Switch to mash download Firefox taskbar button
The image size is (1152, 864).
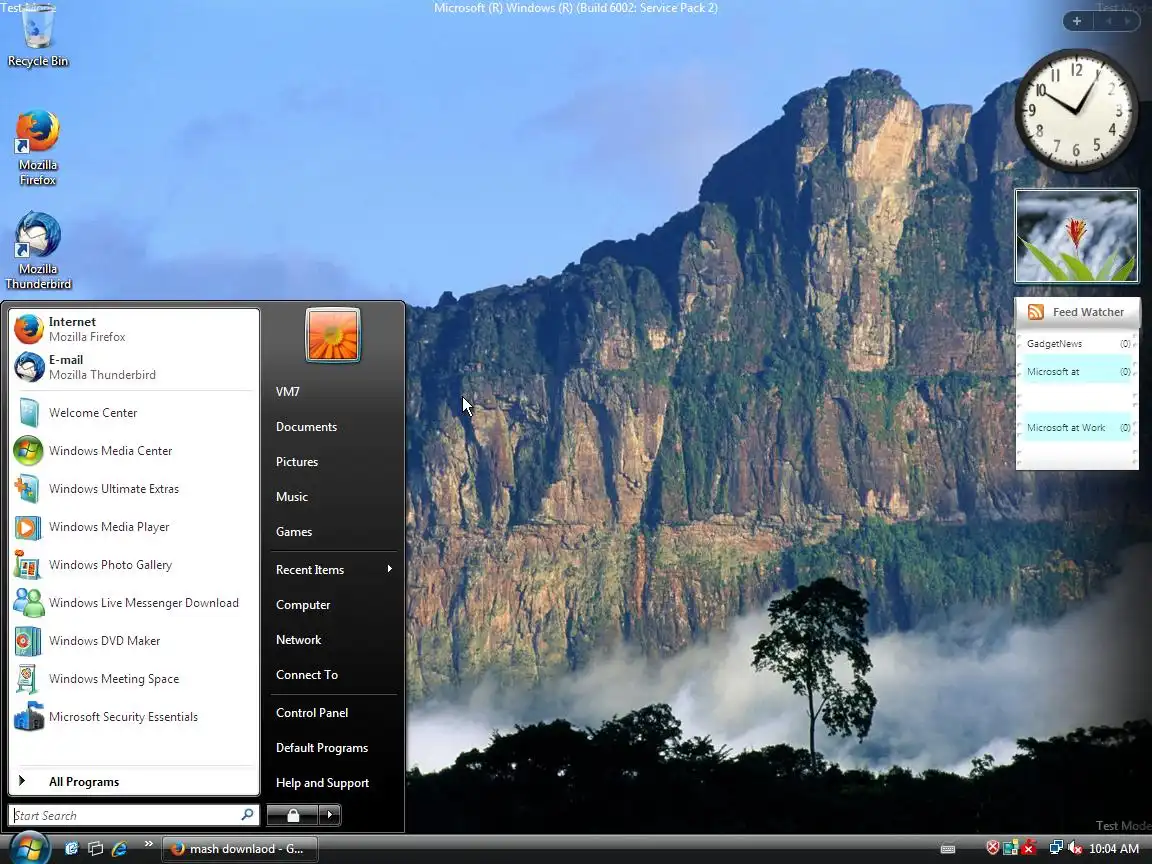point(240,849)
